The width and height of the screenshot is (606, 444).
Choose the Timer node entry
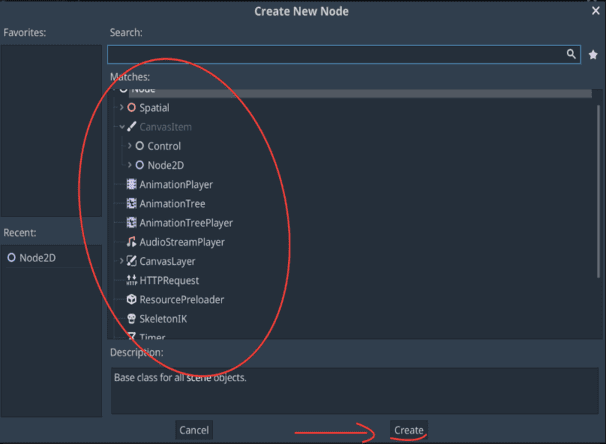150,337
